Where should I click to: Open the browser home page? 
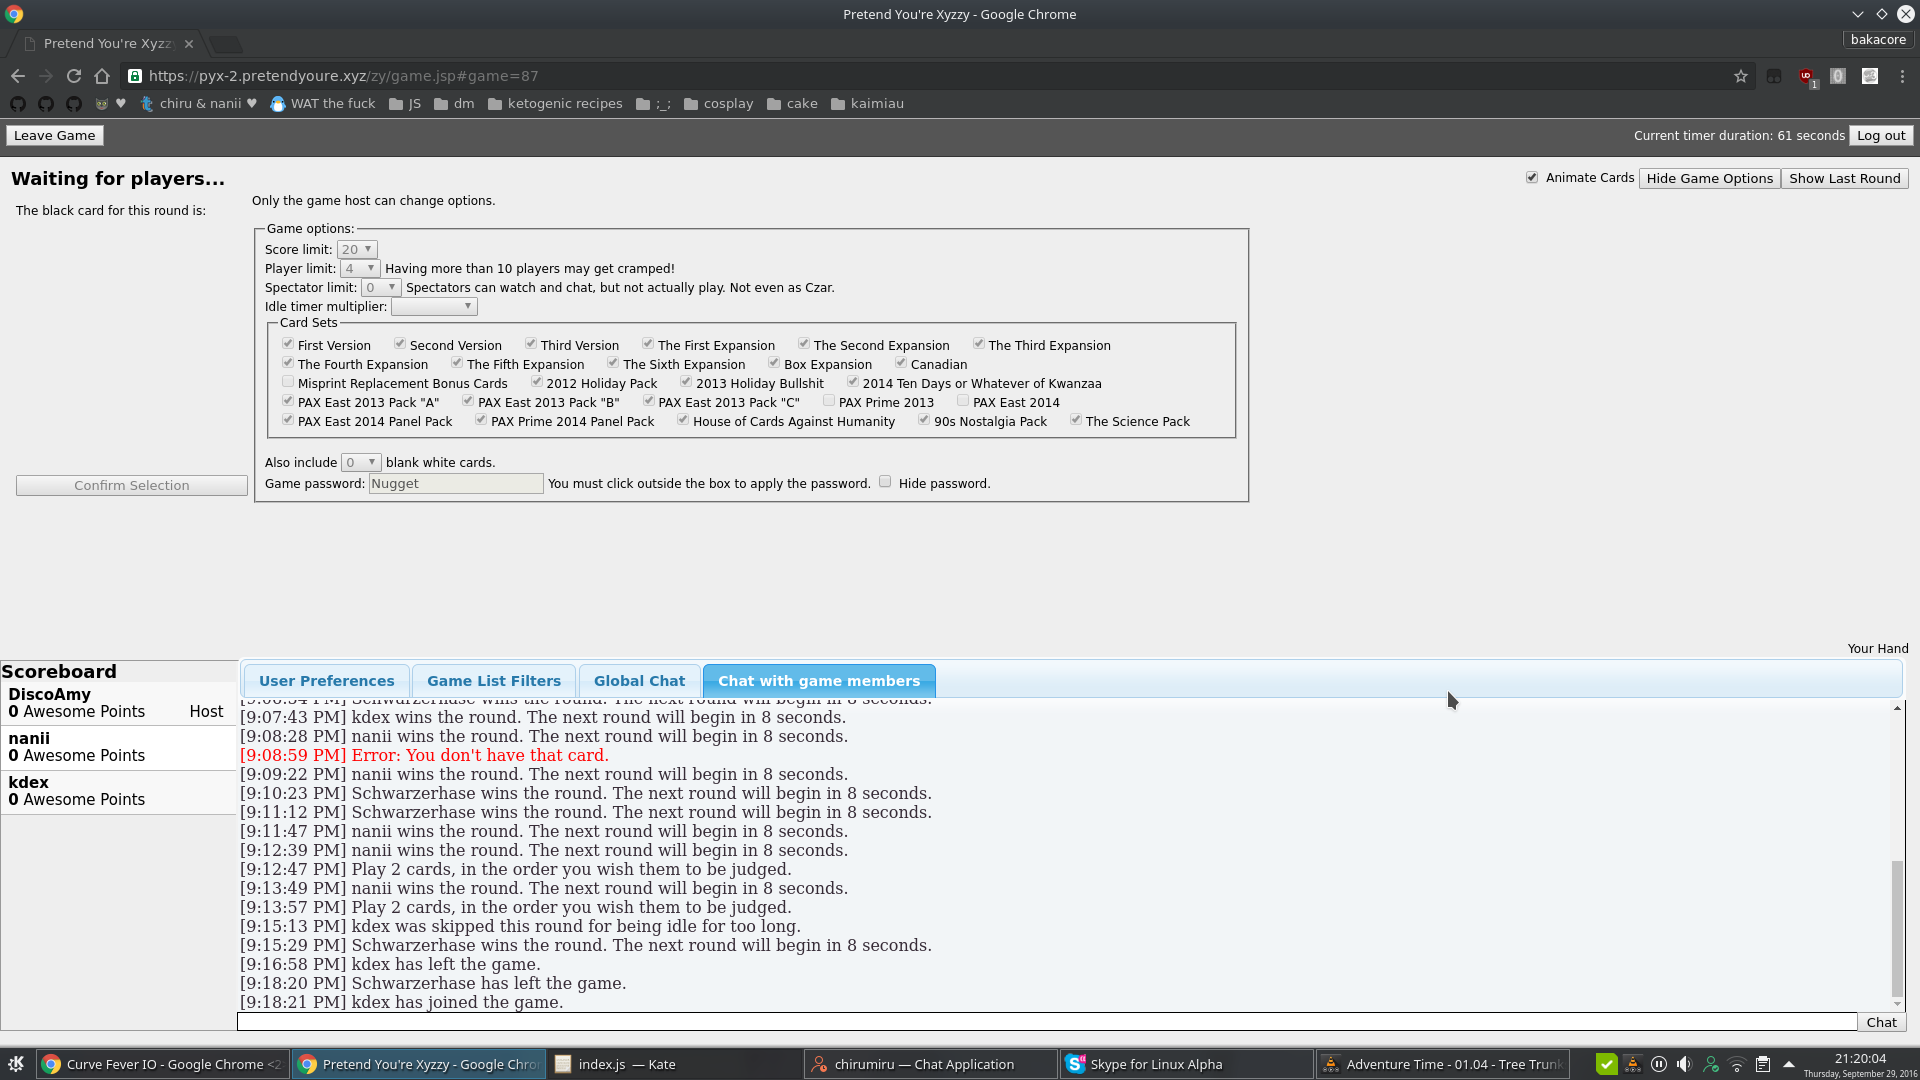[x=102, y=76]
